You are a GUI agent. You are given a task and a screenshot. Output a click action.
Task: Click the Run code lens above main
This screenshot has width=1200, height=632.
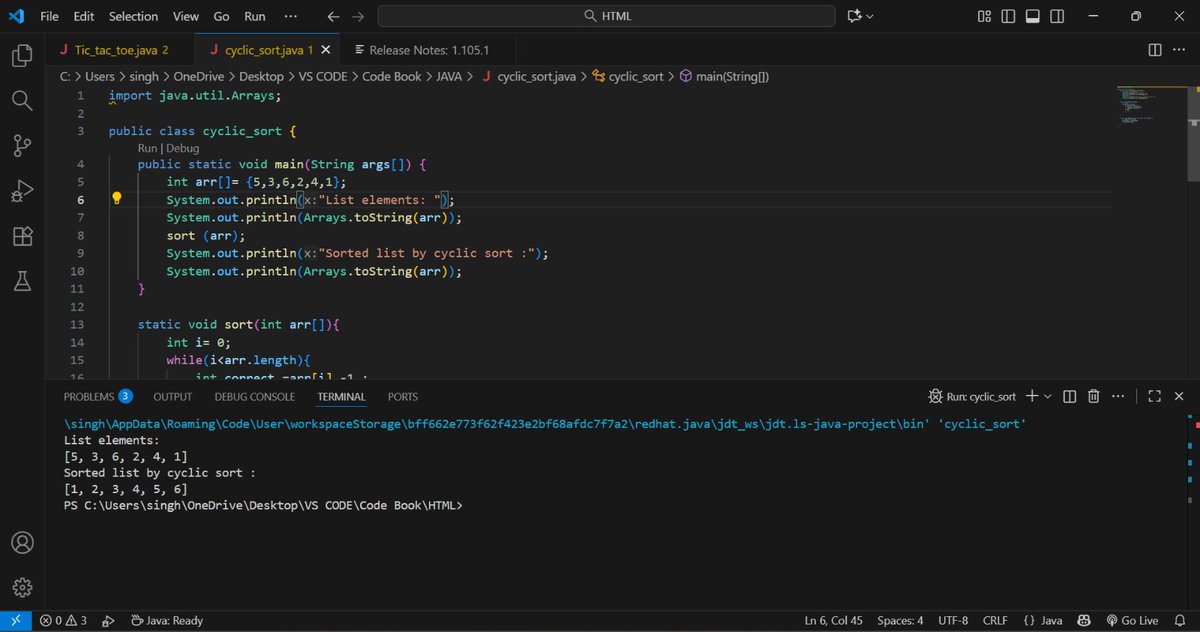point(148,148)
